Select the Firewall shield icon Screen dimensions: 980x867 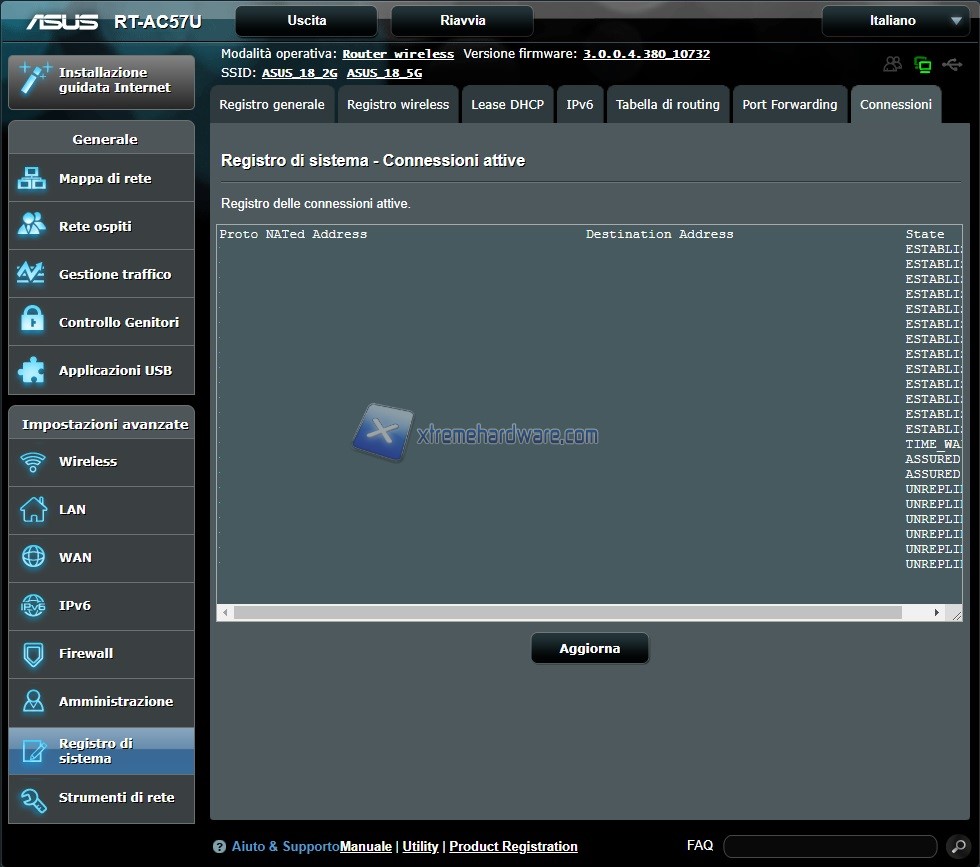pos(33,654)
